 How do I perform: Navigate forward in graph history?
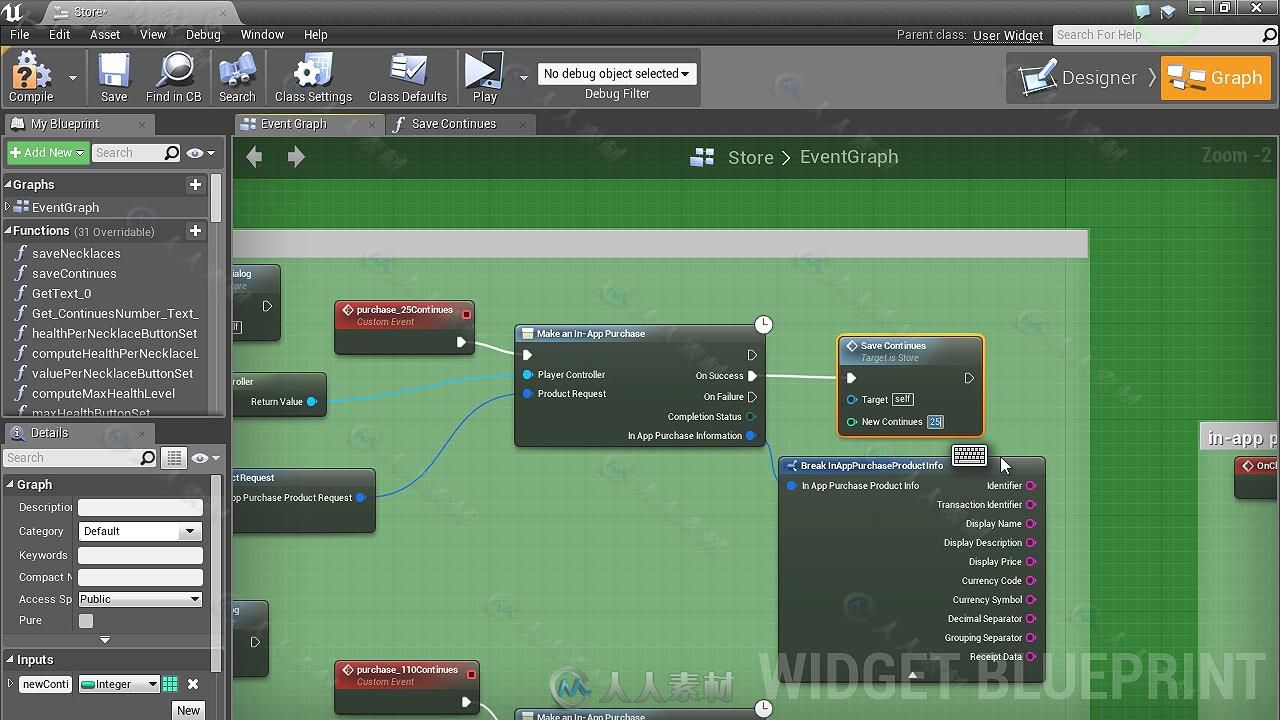pos(296,157)
